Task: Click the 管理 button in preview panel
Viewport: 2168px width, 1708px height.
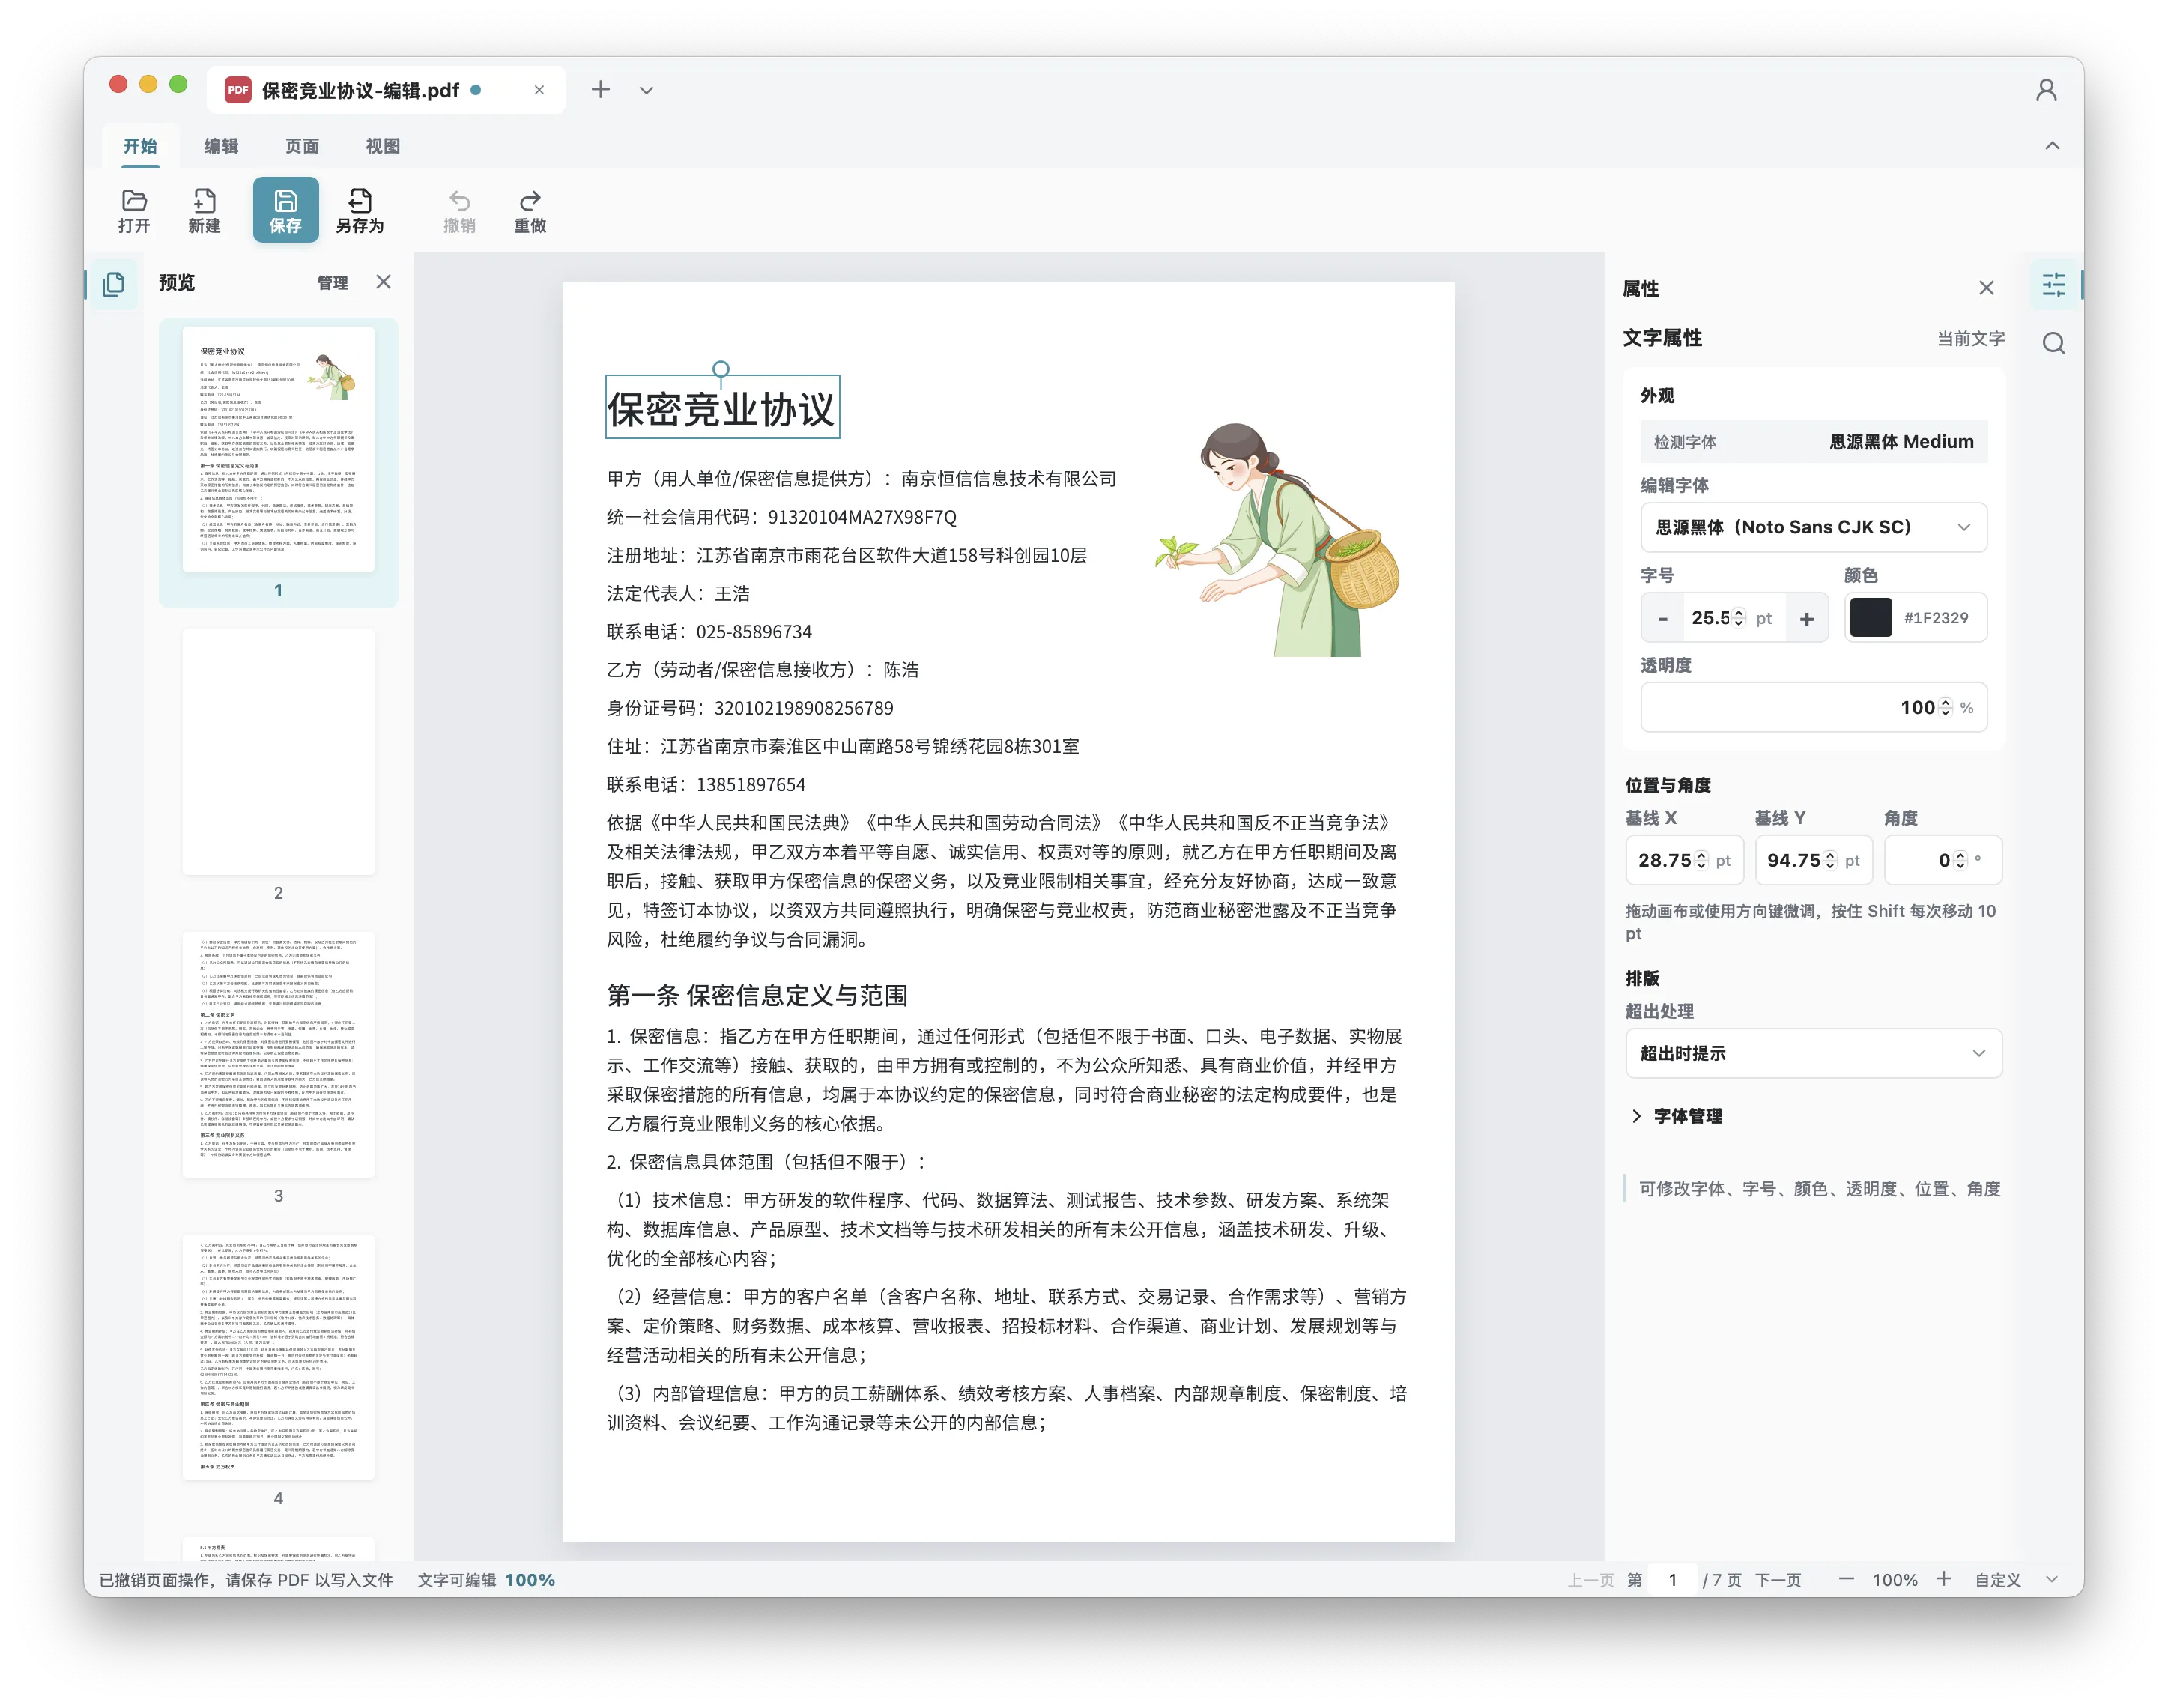Action: [333, 283]
